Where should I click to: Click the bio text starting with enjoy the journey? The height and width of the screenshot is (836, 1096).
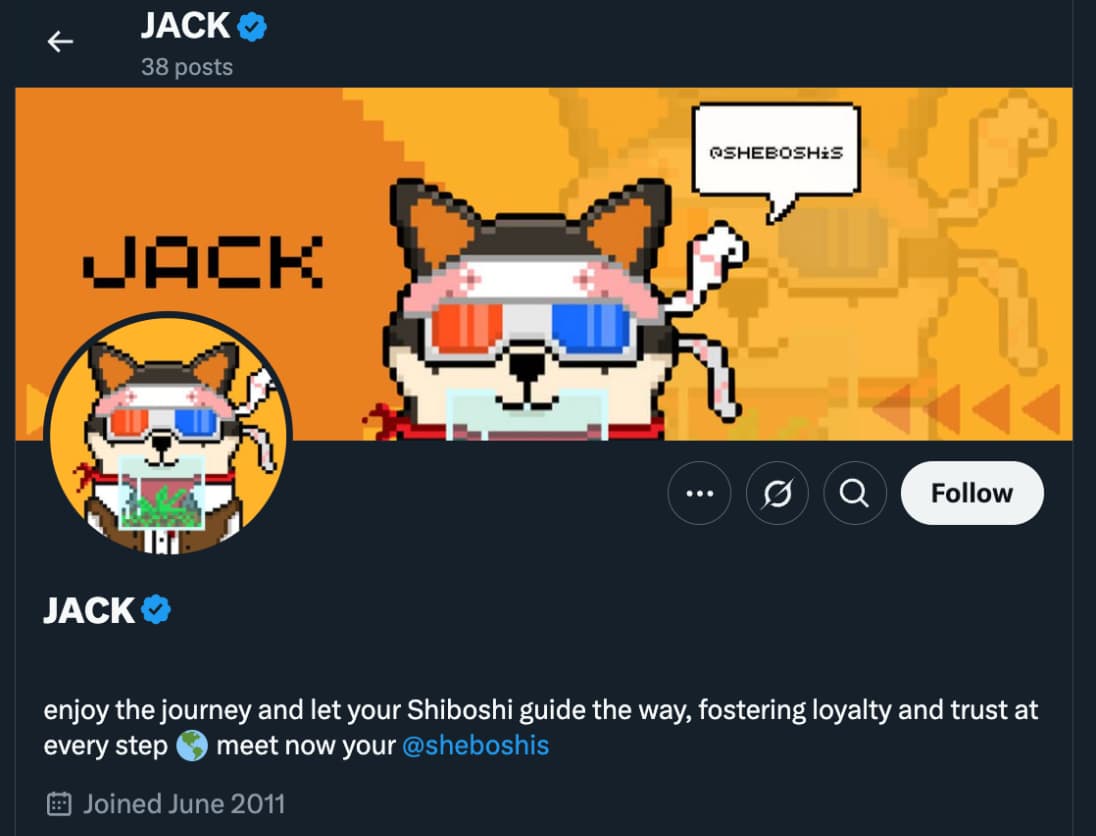coord(540,728)
